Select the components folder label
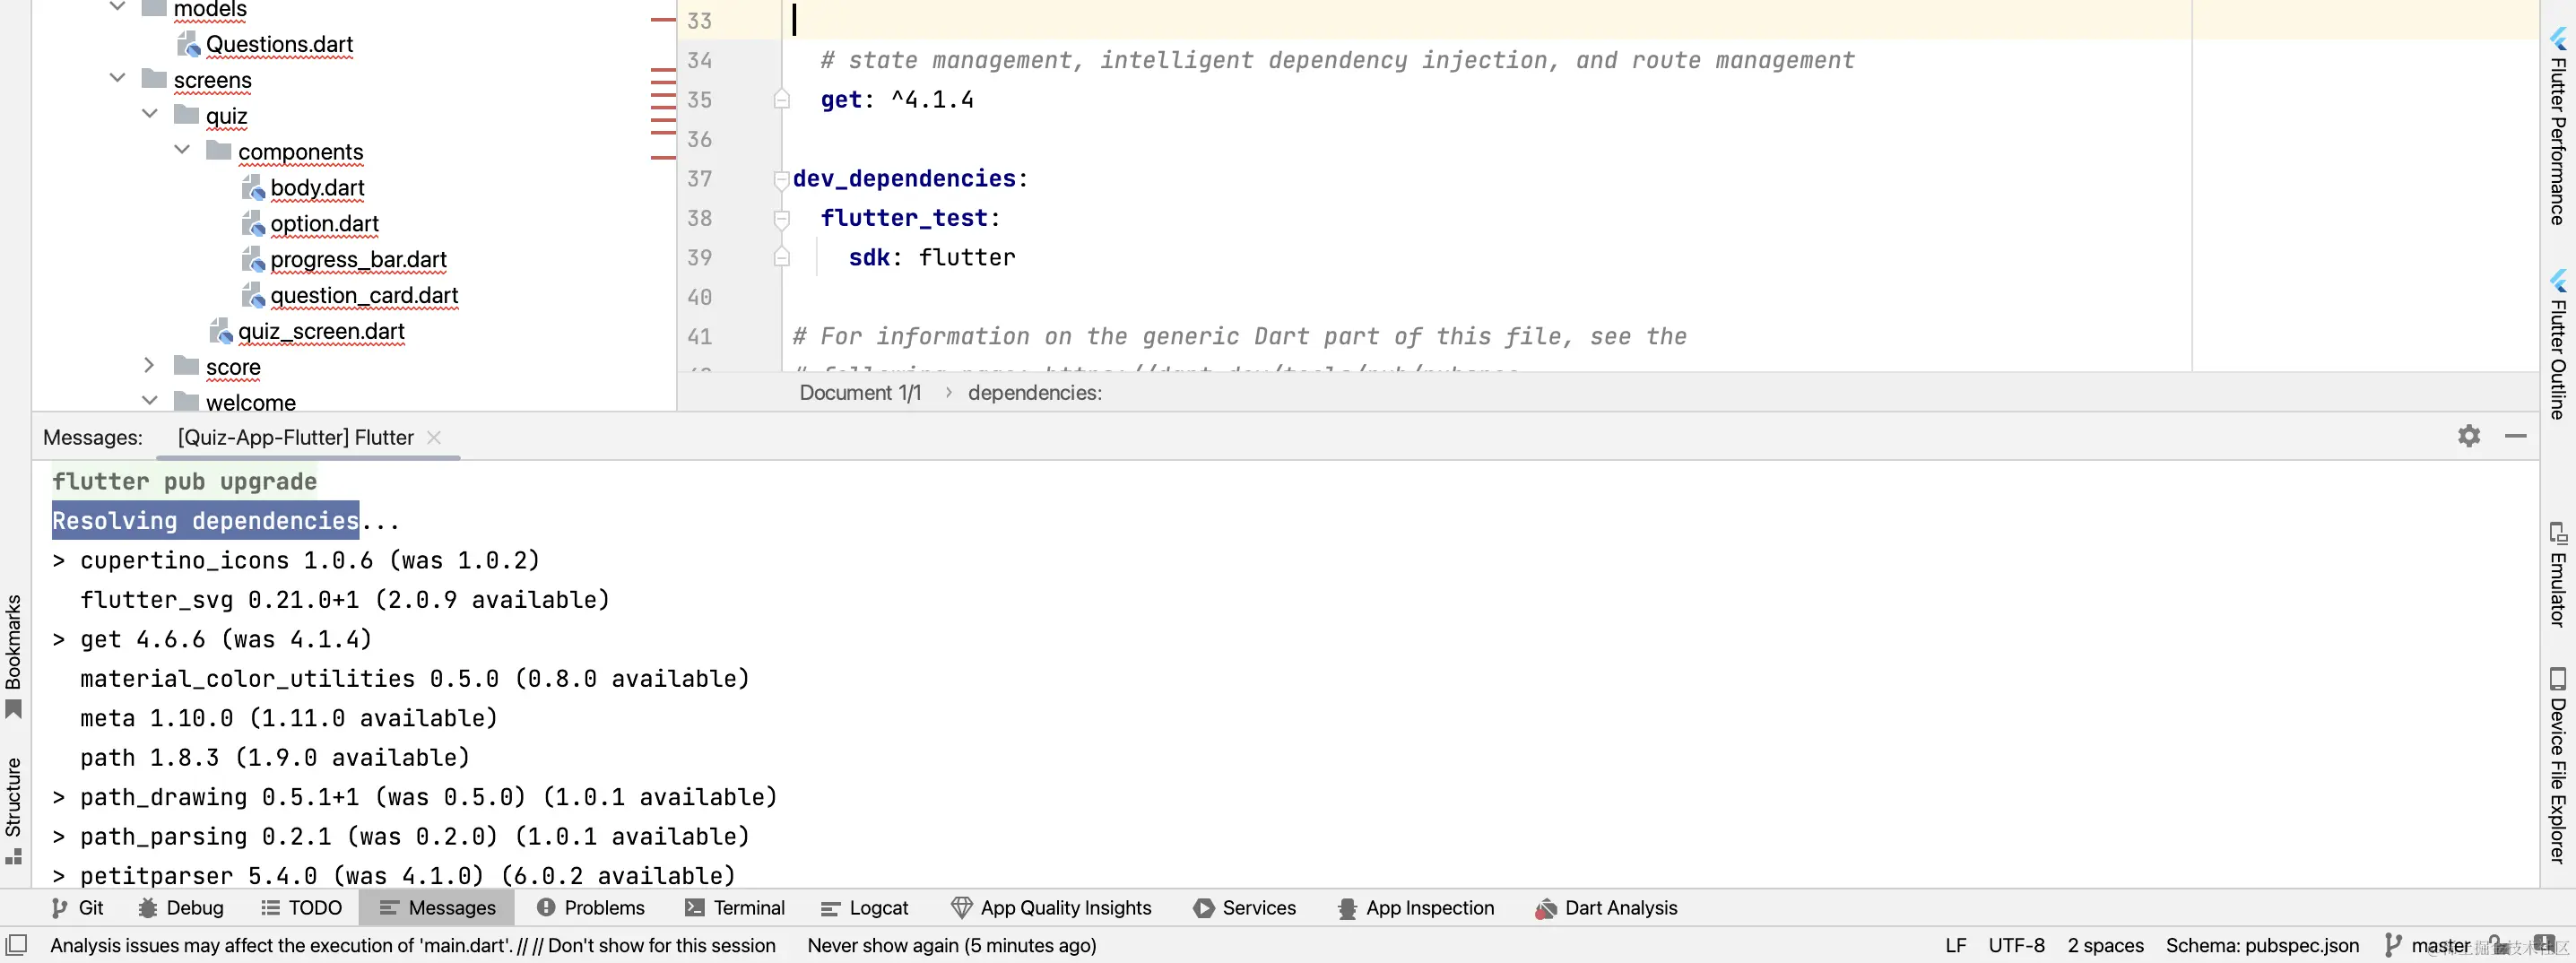Screen dimensions: 2576x963 coord(300,152)
